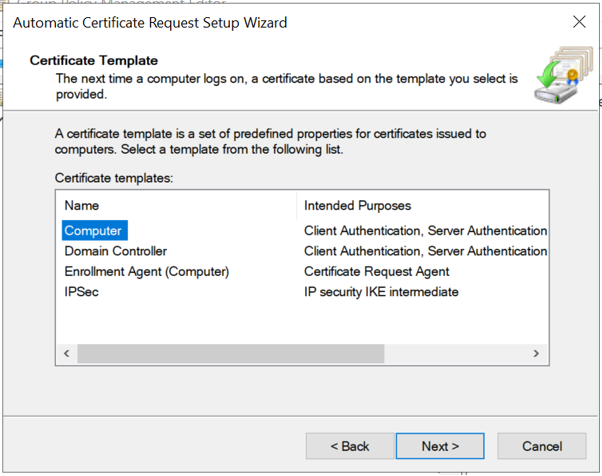Choose Enrollment Agent (Computer) template
Viewport: 602px width, 476px height.
pyautogui.click(x=146, y=272)
